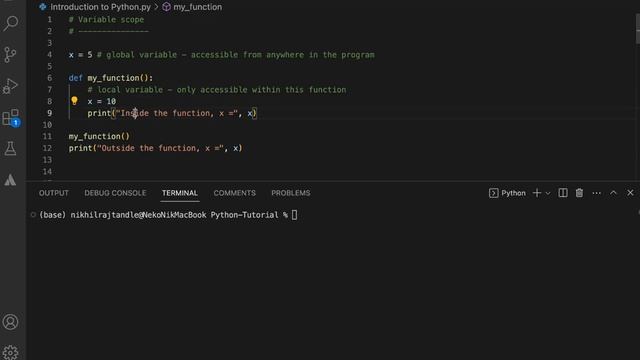Click line number 9 in gutter

click(x=49, y=113)
